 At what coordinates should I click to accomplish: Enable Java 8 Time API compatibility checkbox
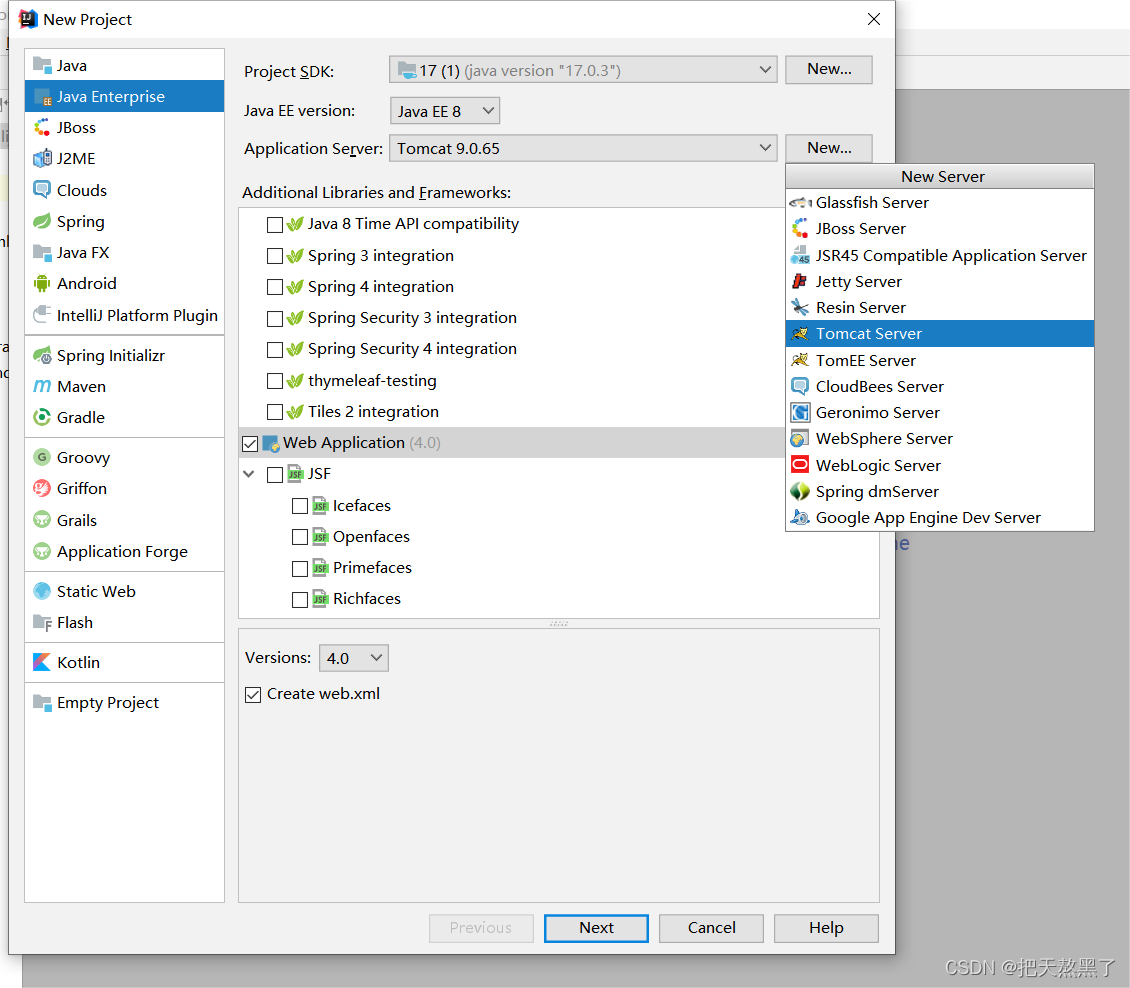(275, 225)
